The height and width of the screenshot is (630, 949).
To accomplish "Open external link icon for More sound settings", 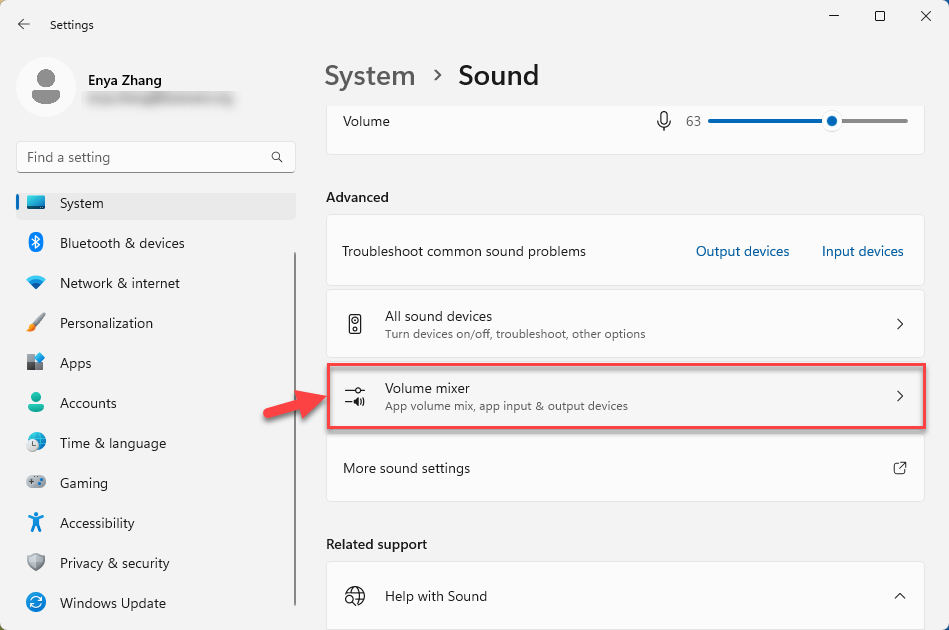I will tap(899, 468).
